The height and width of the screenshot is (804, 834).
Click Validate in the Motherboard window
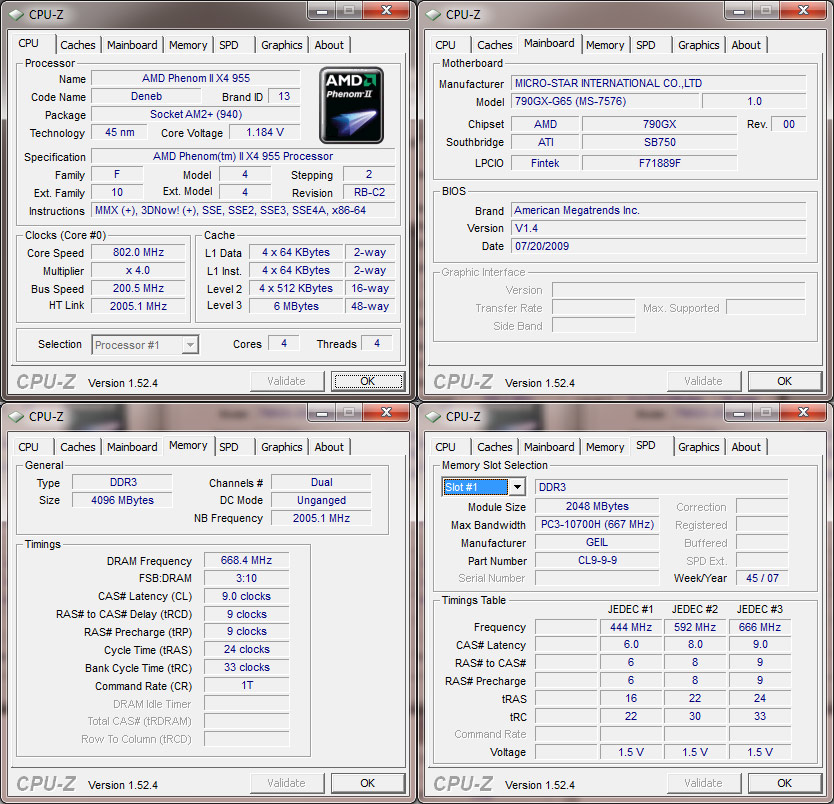(x=704, y=381)
